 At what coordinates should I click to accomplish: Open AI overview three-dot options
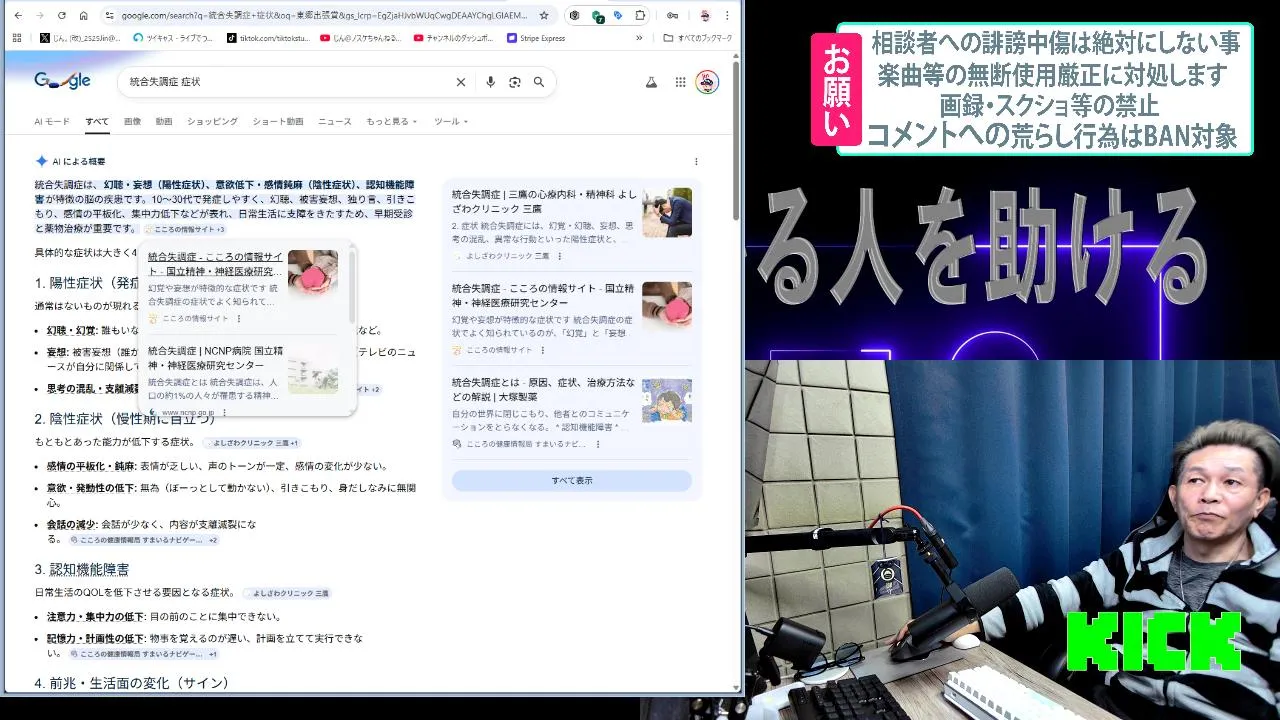click(696, 161)
